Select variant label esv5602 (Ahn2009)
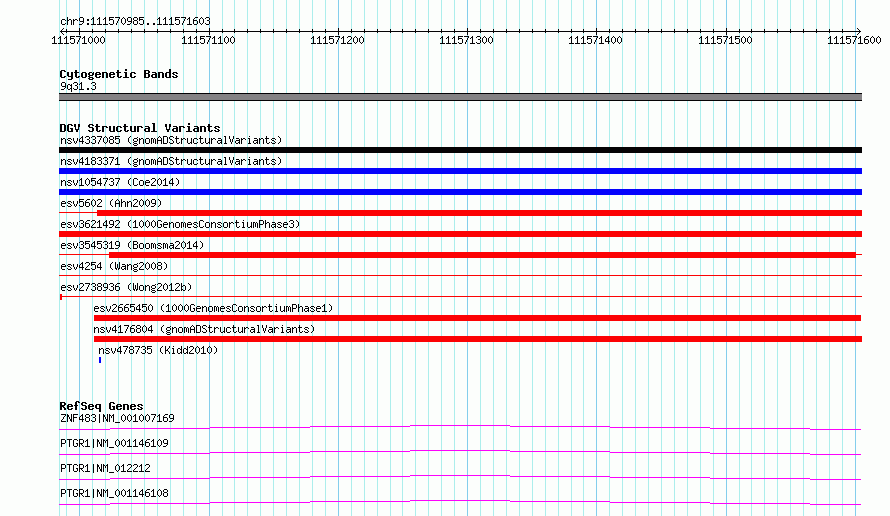This screenshot has width=890, height=516. 111,203
